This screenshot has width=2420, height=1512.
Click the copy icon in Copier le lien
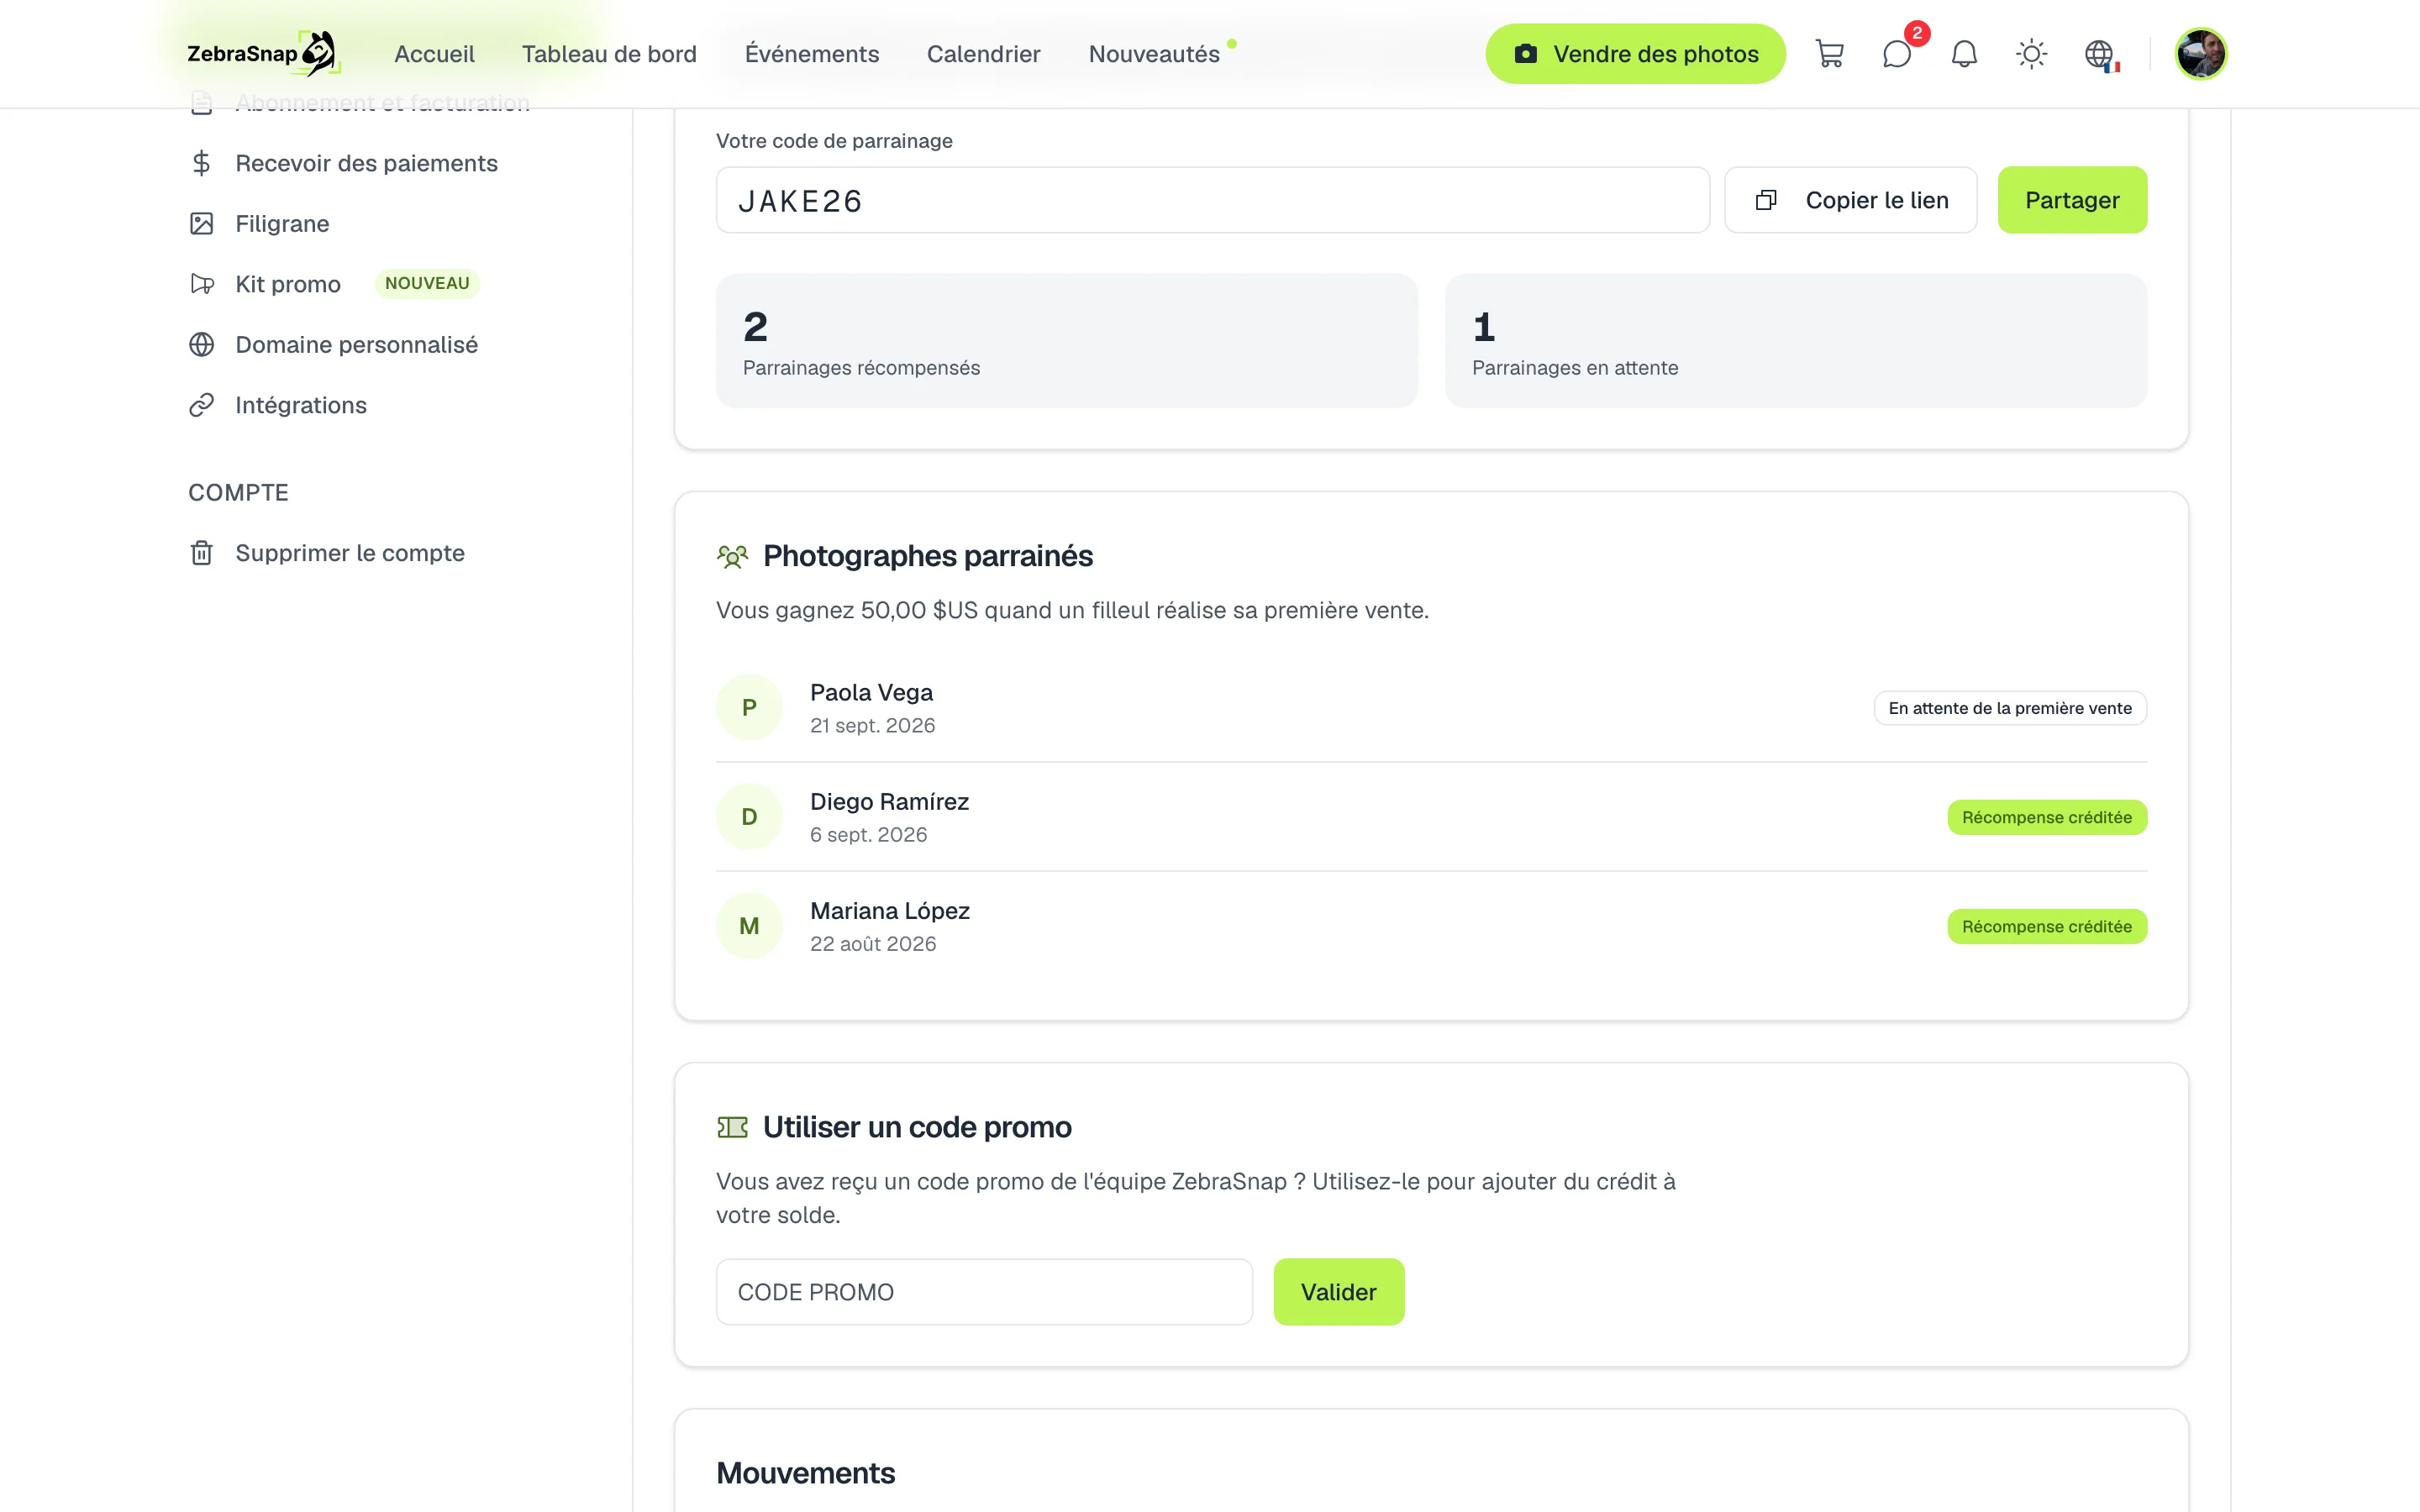[x=1766, y=200]
